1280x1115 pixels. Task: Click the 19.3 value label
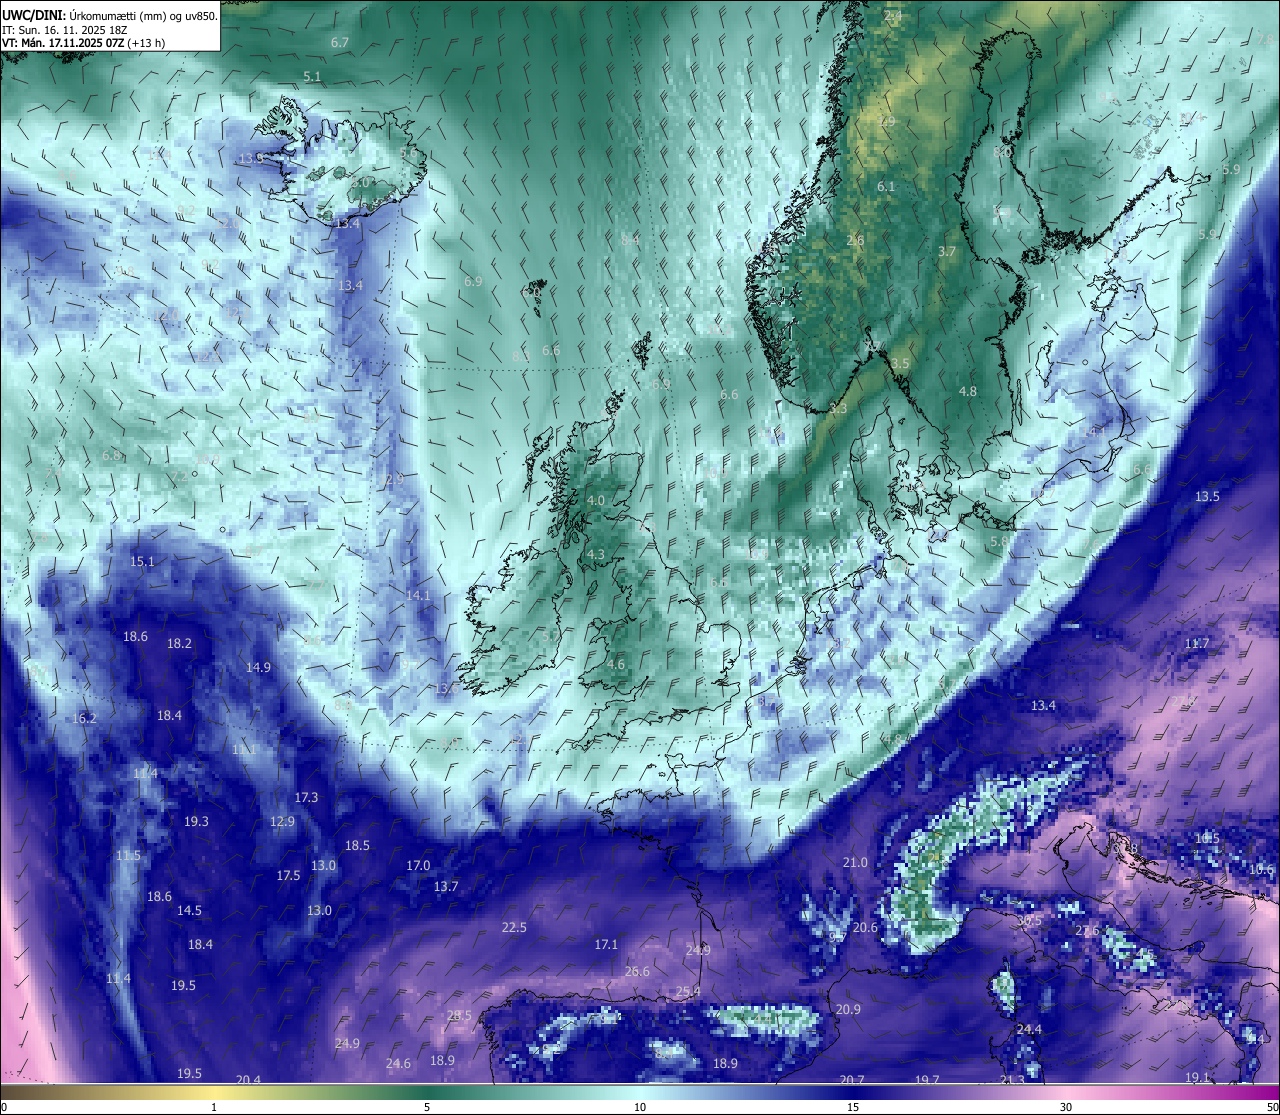click(196, 822)
